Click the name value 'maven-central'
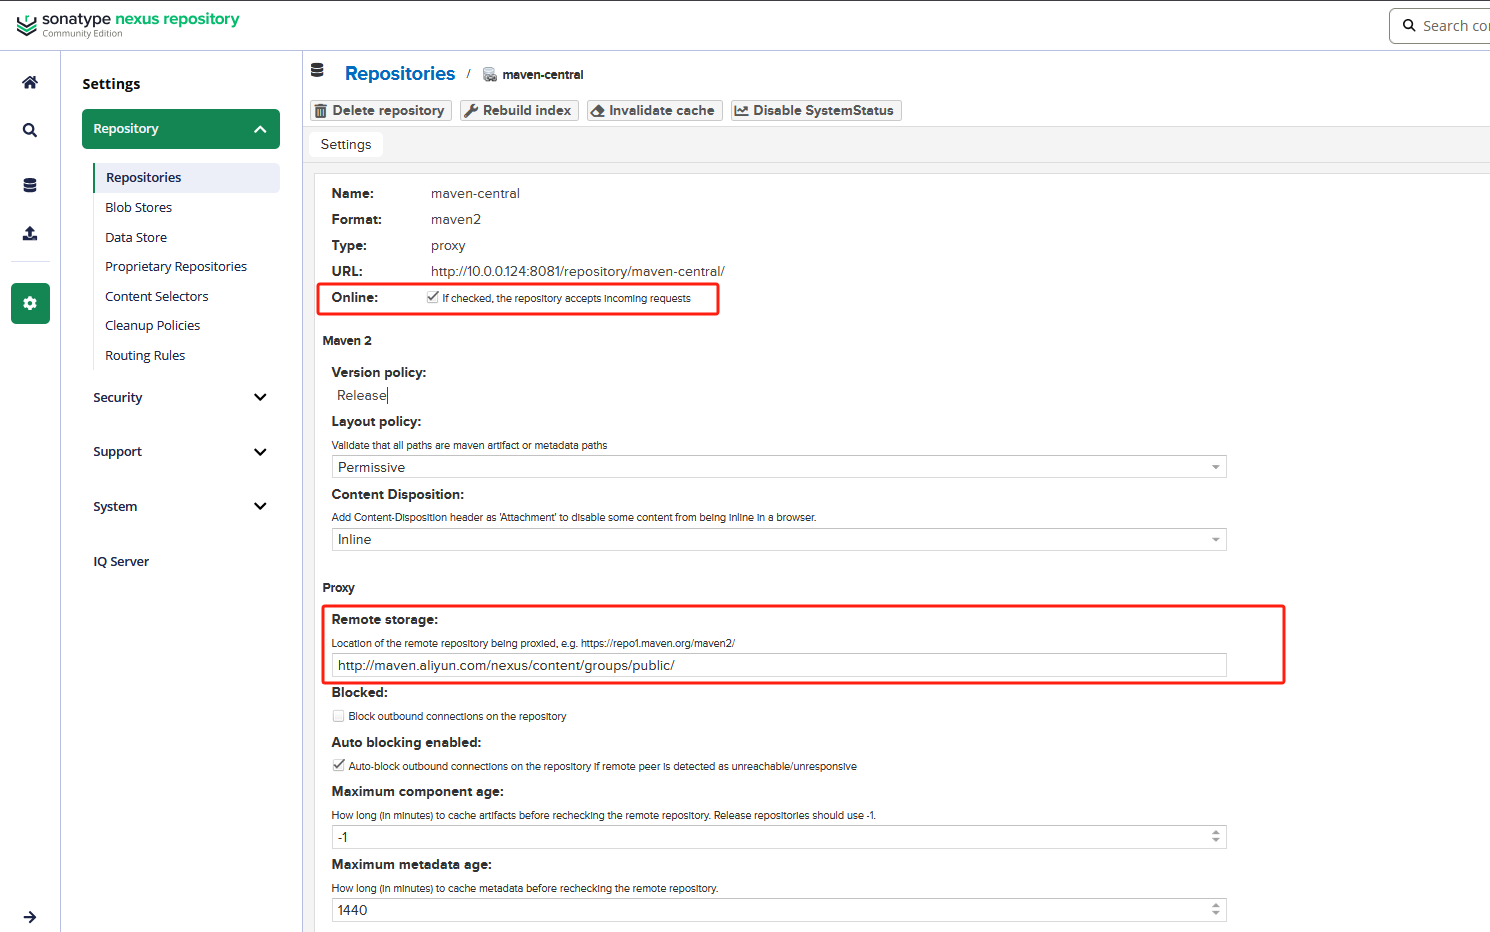 point(475,194)
